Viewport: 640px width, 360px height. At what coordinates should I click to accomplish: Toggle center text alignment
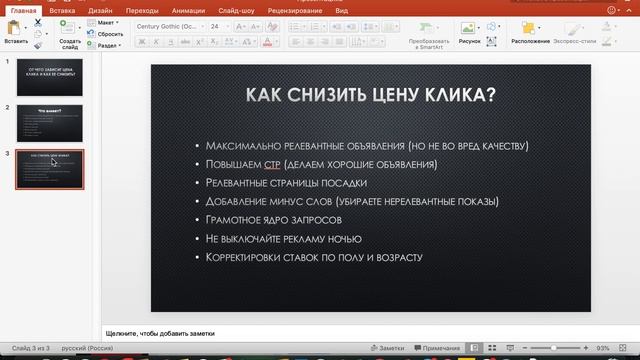click(x=310, y=42)
